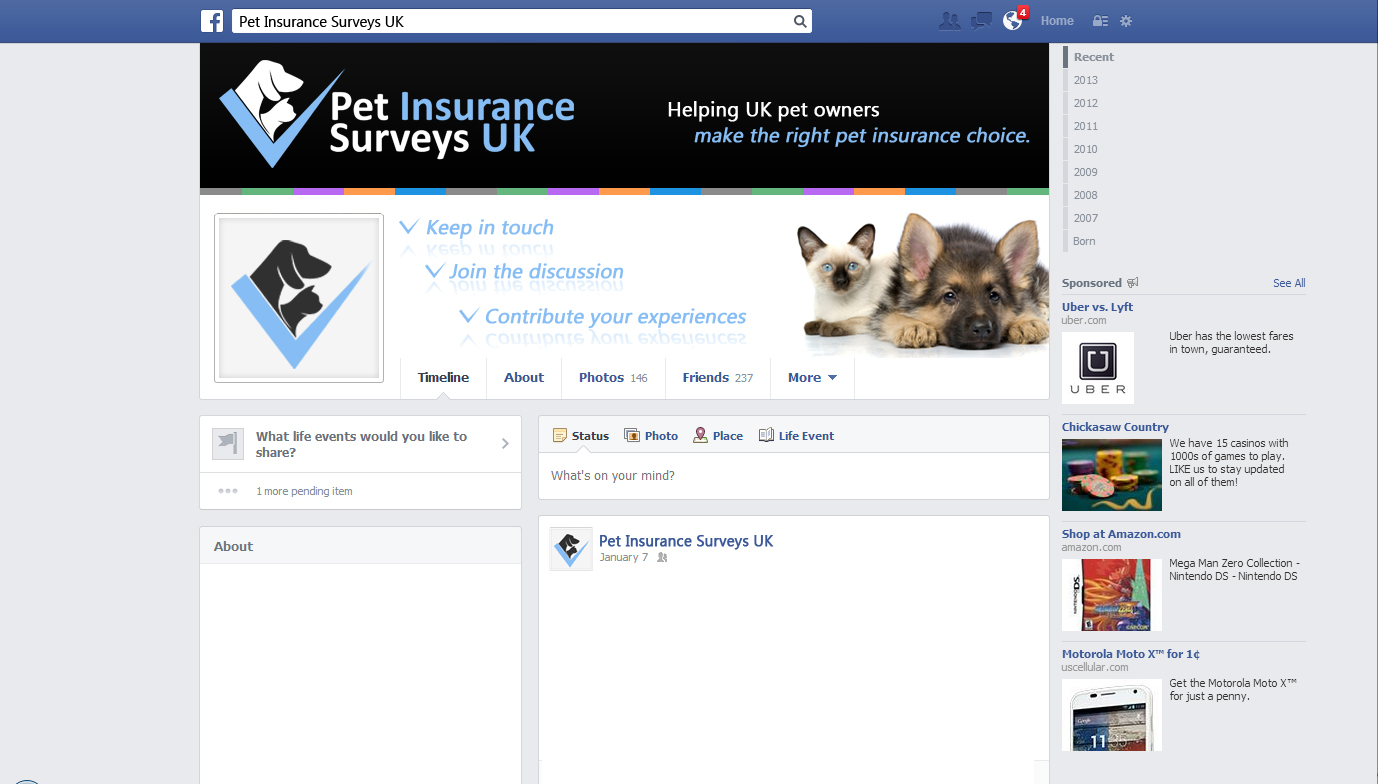The height and width of the screenshot is (784, 1378).
Task: Click the post author avatar thumbnail
Action: (571, 549)
